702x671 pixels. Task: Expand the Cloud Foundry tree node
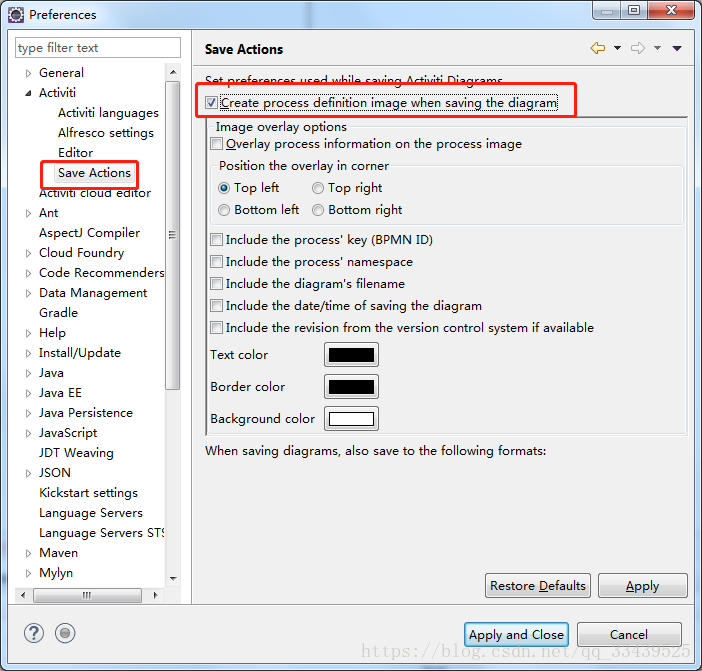coord(28,253)
